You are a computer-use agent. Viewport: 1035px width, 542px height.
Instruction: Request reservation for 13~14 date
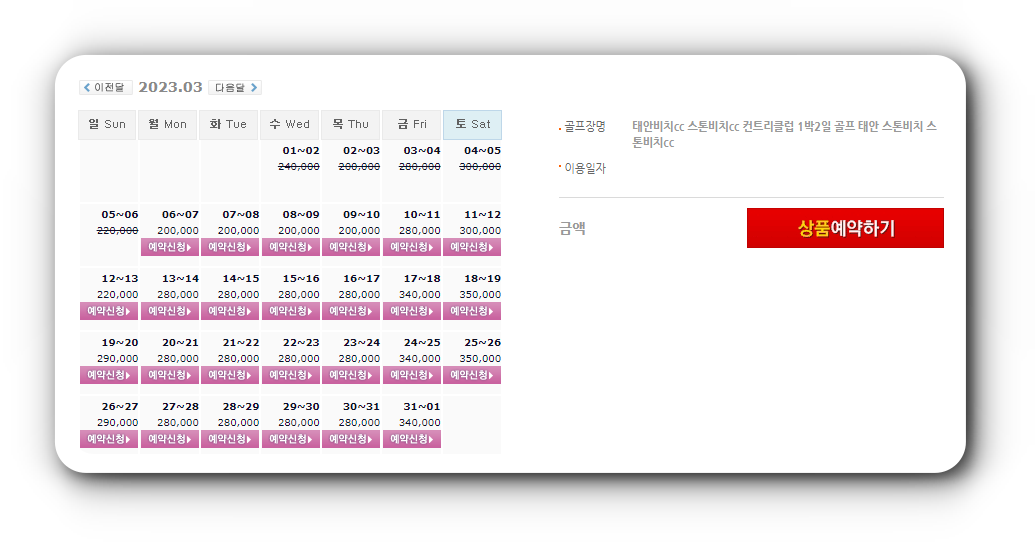169,311
